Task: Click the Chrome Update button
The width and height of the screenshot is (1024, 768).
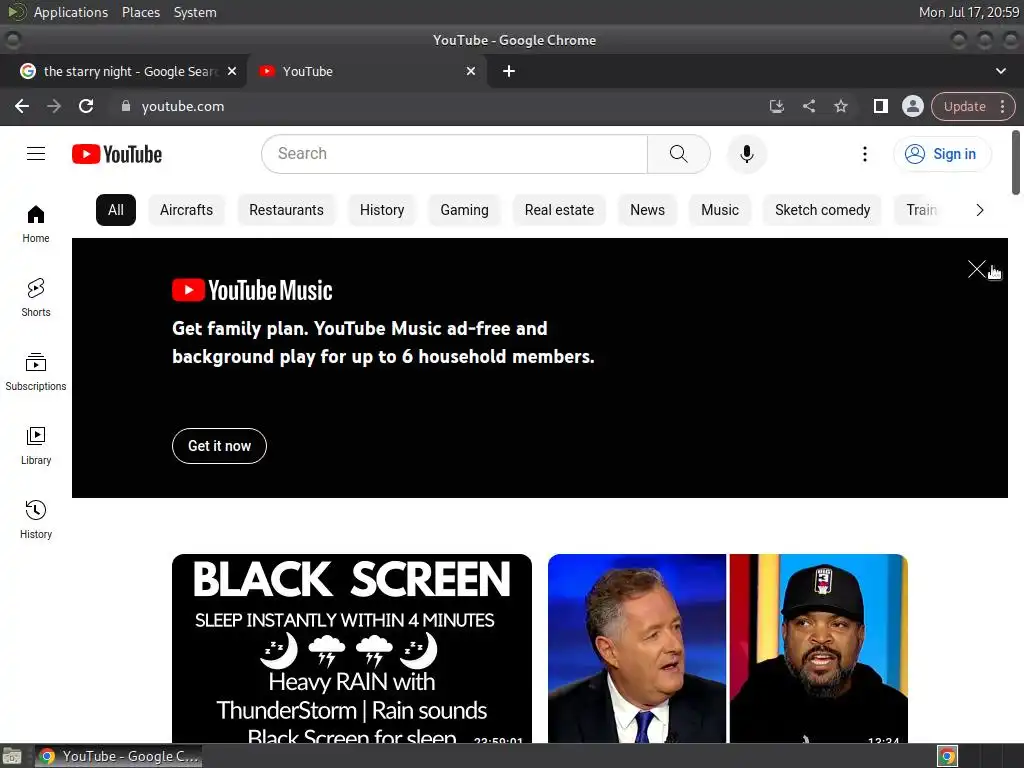Action: (x=965, y=106)
